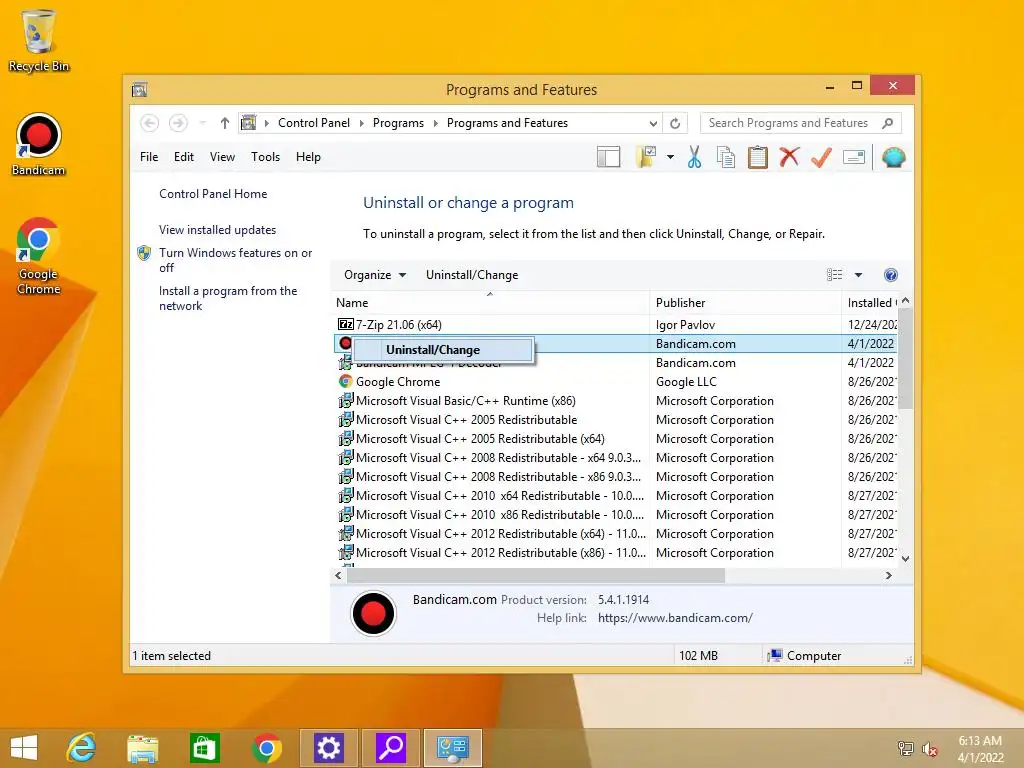The image size is (1024, 768).
Task: Open Recycle Bin on desktop
Action: tap(39, 40)
